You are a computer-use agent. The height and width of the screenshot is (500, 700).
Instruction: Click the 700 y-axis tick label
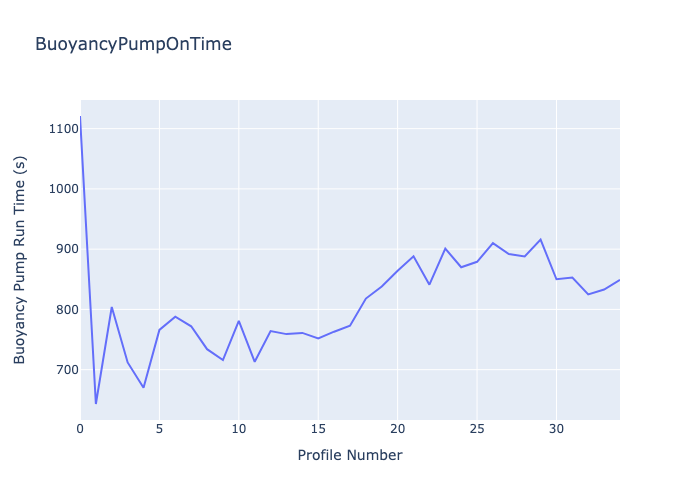click(x=66, y=370)
